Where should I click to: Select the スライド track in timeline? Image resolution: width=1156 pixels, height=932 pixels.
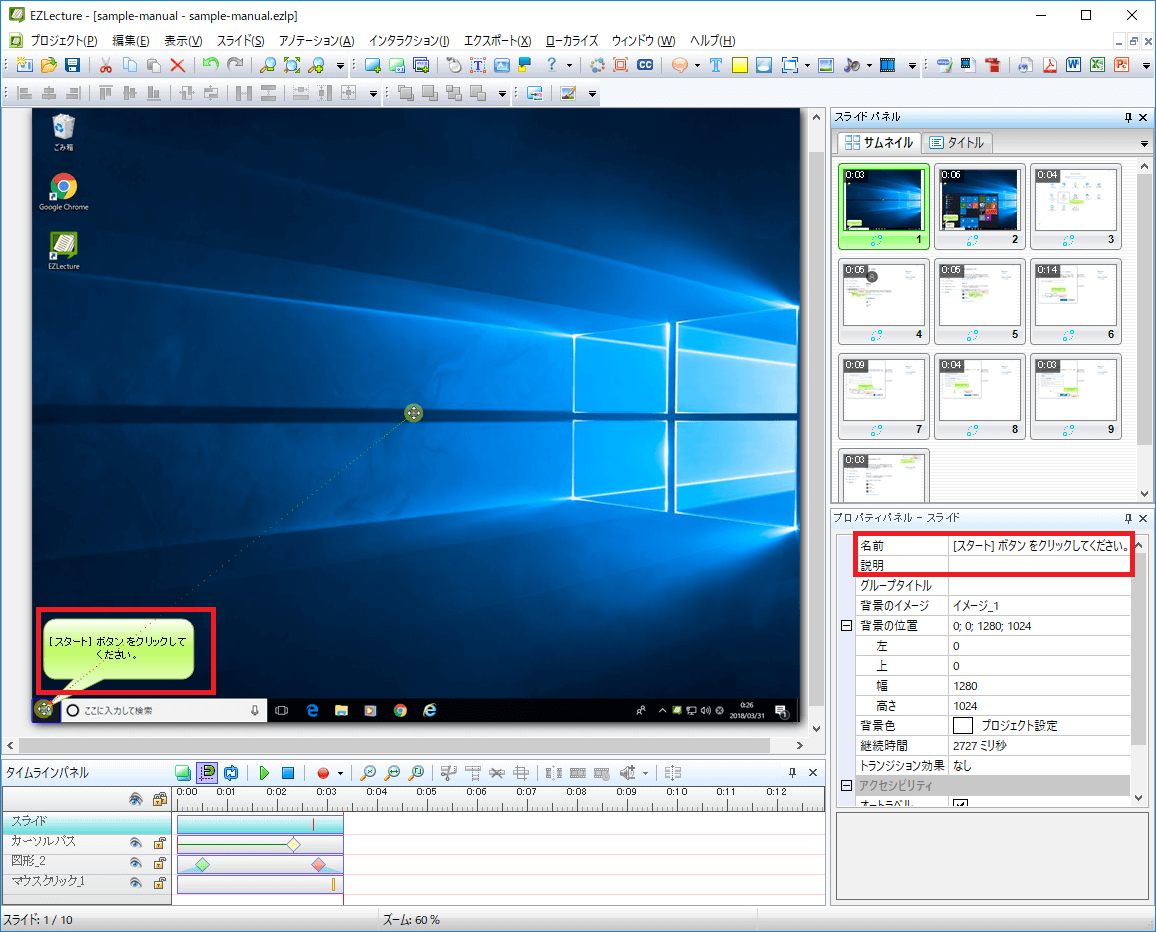(87, 821)
